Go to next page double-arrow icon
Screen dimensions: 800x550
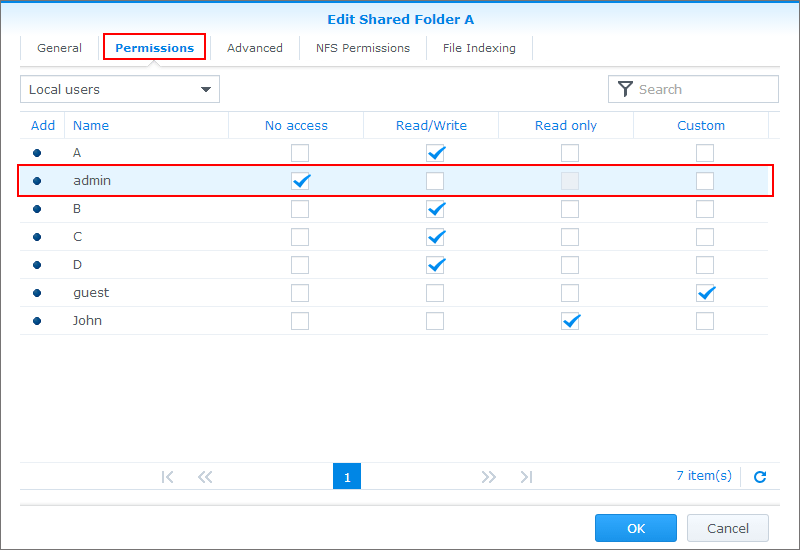[x=488, y=477]
